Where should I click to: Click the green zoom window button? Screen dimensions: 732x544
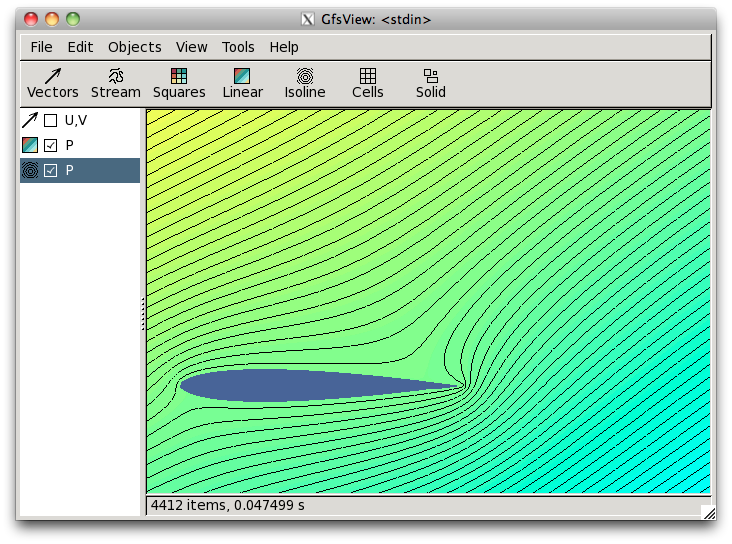tap(73, 19)
